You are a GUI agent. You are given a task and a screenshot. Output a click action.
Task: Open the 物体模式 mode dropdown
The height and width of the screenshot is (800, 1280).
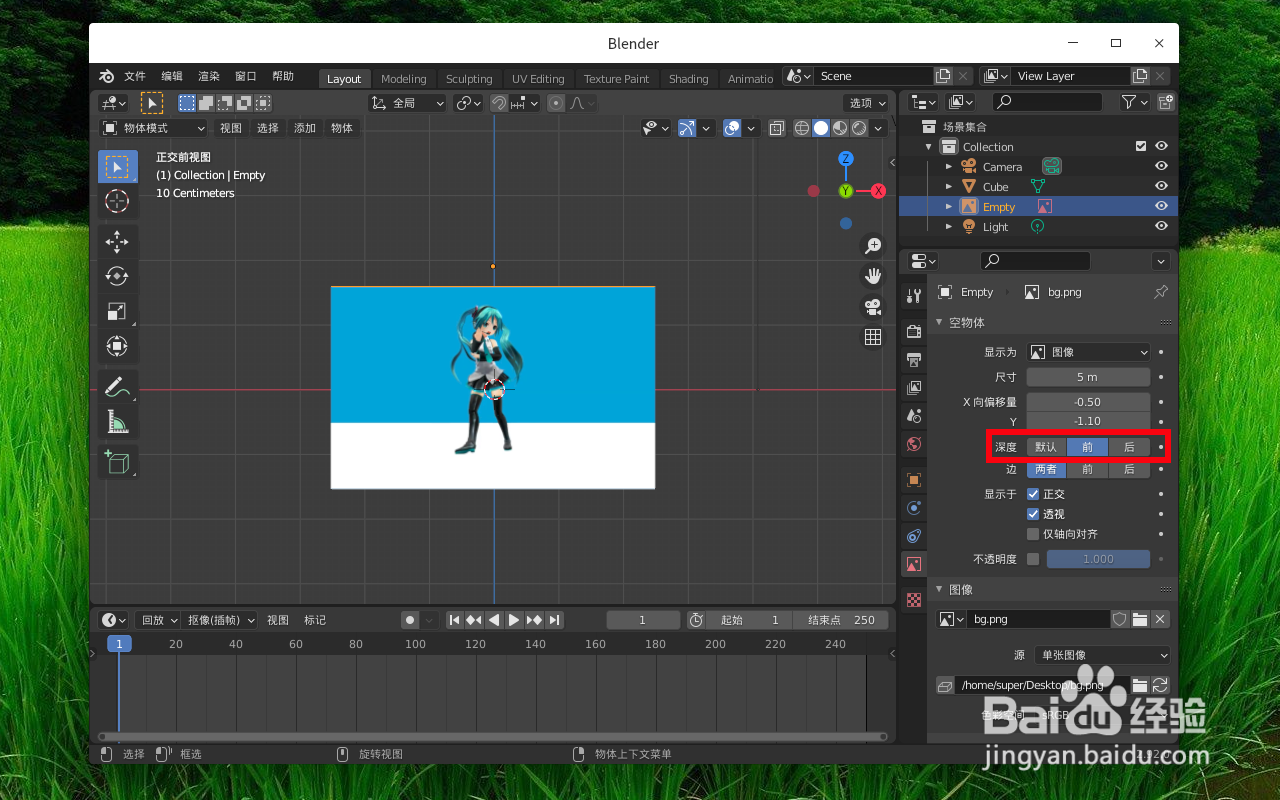tap(154, 128)
